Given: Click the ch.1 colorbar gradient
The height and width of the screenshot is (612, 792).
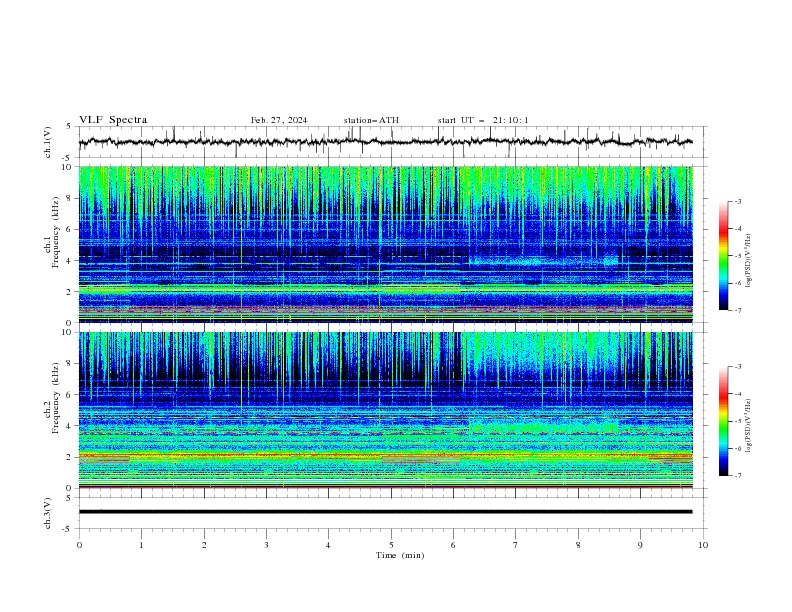Looking at the screenshot, I should (x=723, y=256).
